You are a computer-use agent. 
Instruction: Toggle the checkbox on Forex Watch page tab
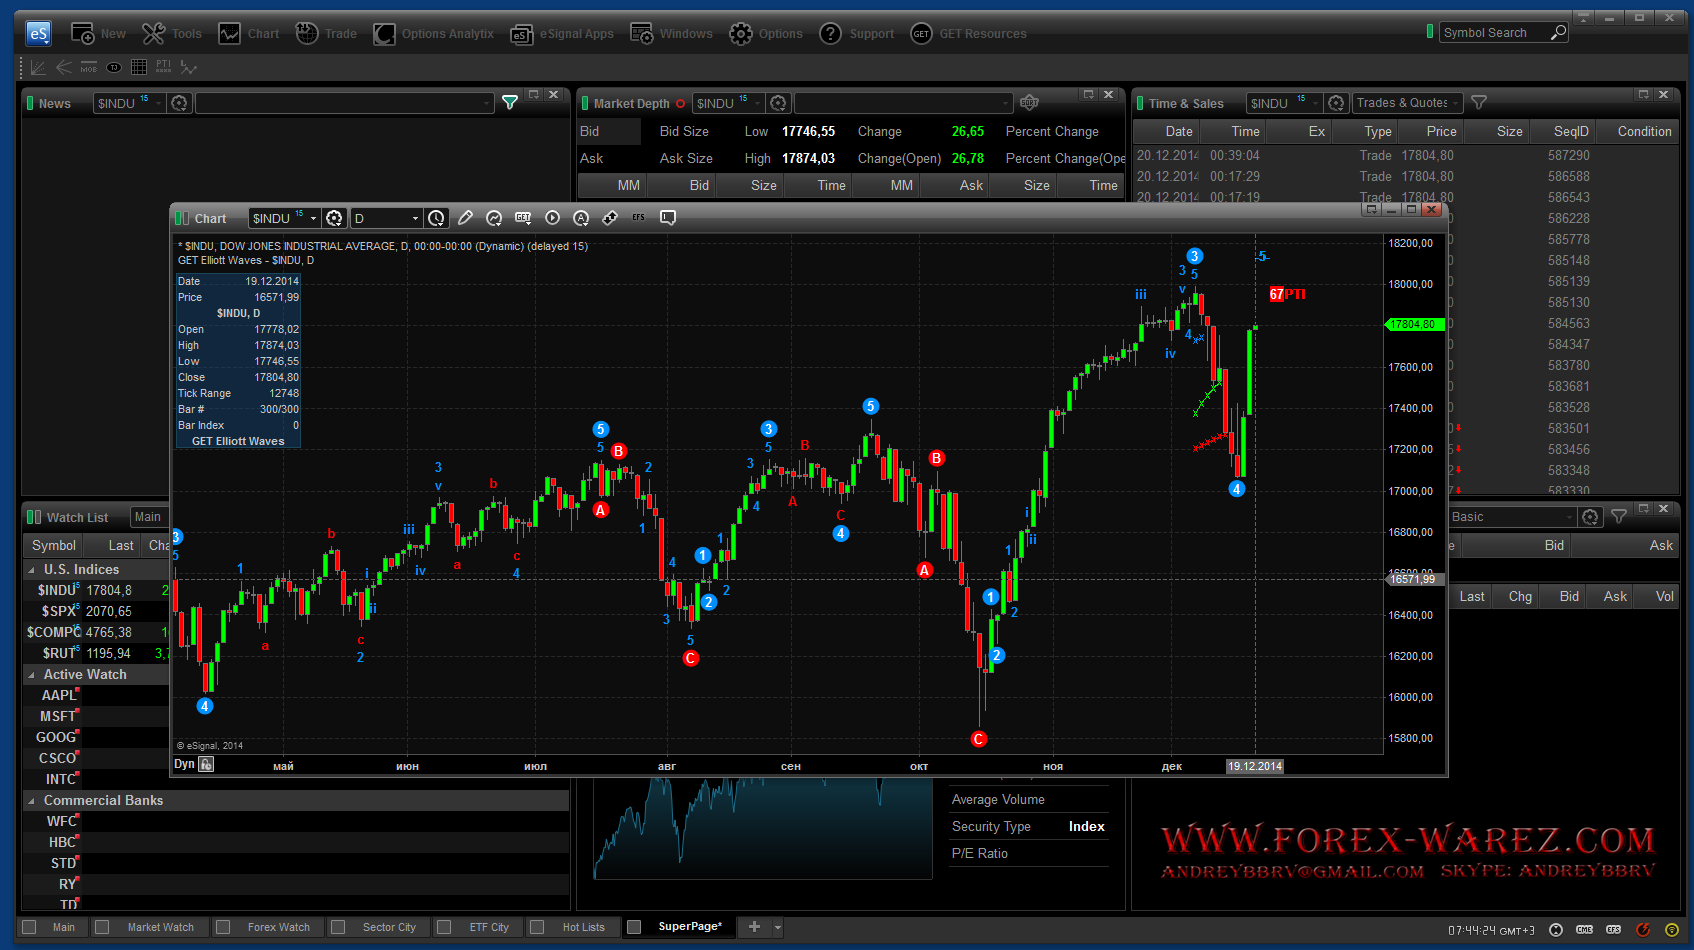(x=223, y=927)
